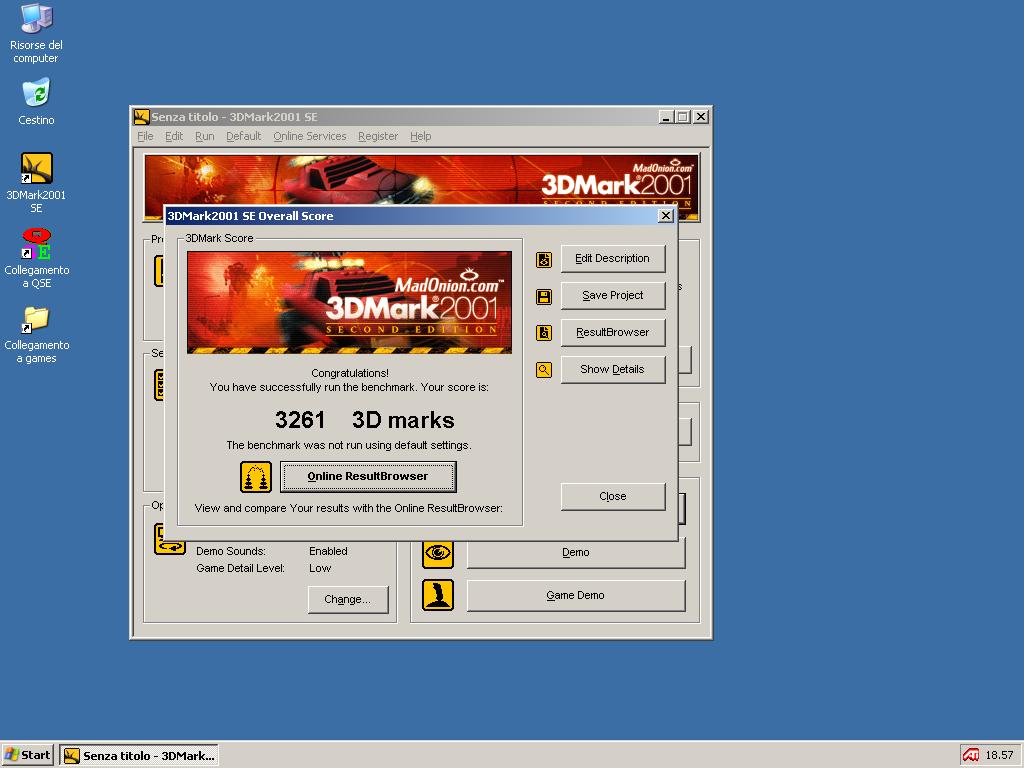
Task: Click the 3DMark icon in the main window title bar
Action: 142,117
